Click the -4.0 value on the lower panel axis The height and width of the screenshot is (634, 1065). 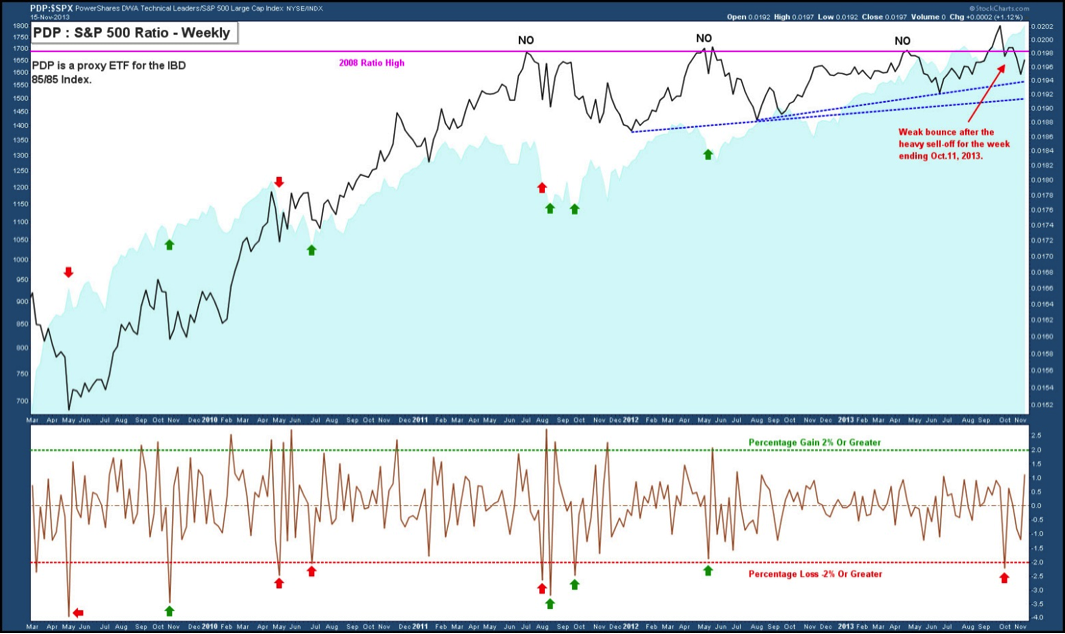click(x=1036, y=618)
